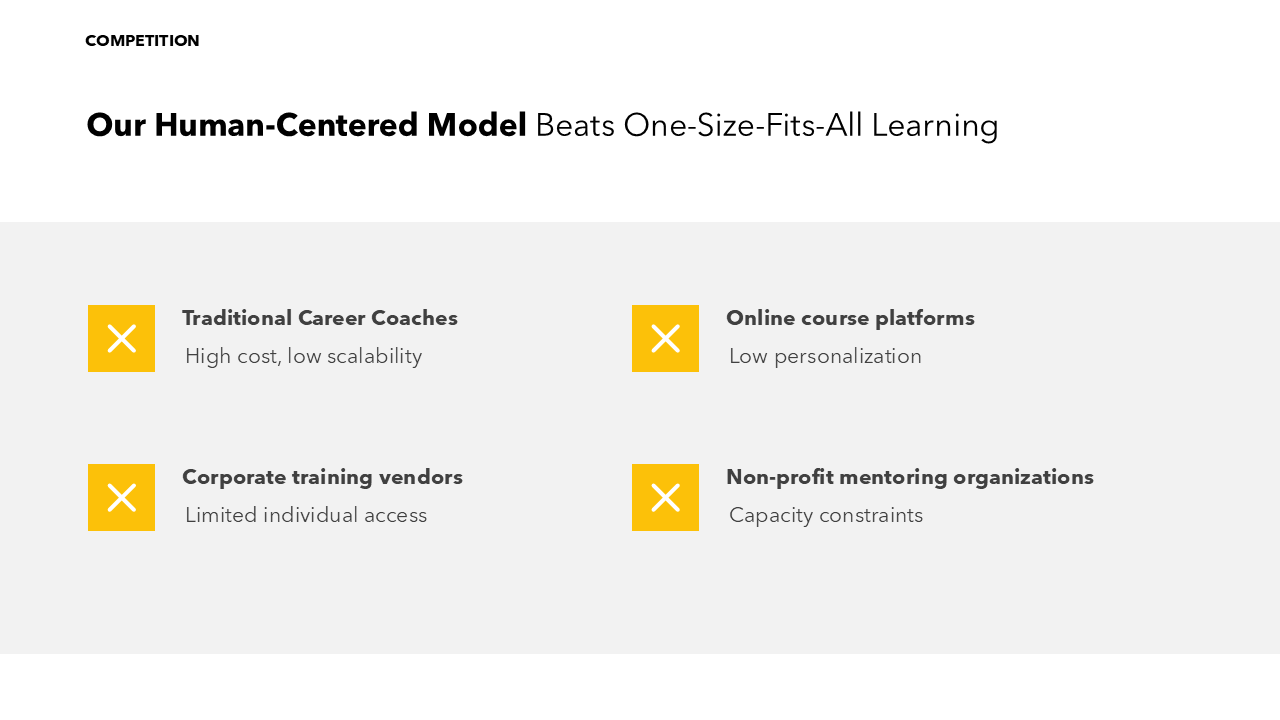Select the yellow X icon beside Online course platforms

(665, 338)
